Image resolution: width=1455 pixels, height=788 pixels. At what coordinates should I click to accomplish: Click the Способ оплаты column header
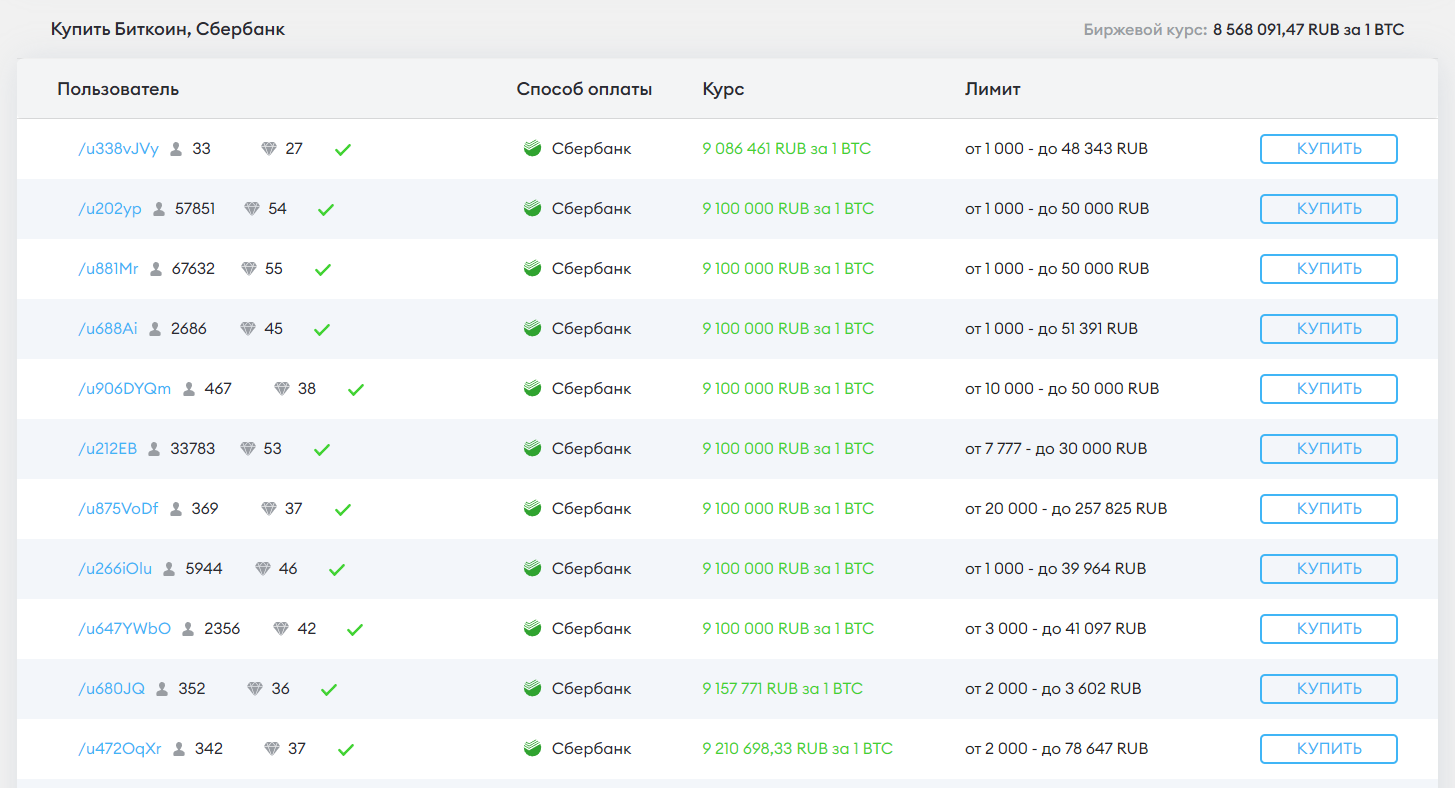(584, 89)
